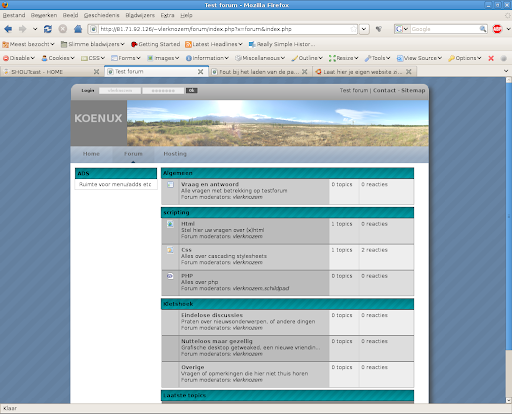
Task: Open the Adblock Plus icon
Action: pyautogui.click(x=497, y=29)
